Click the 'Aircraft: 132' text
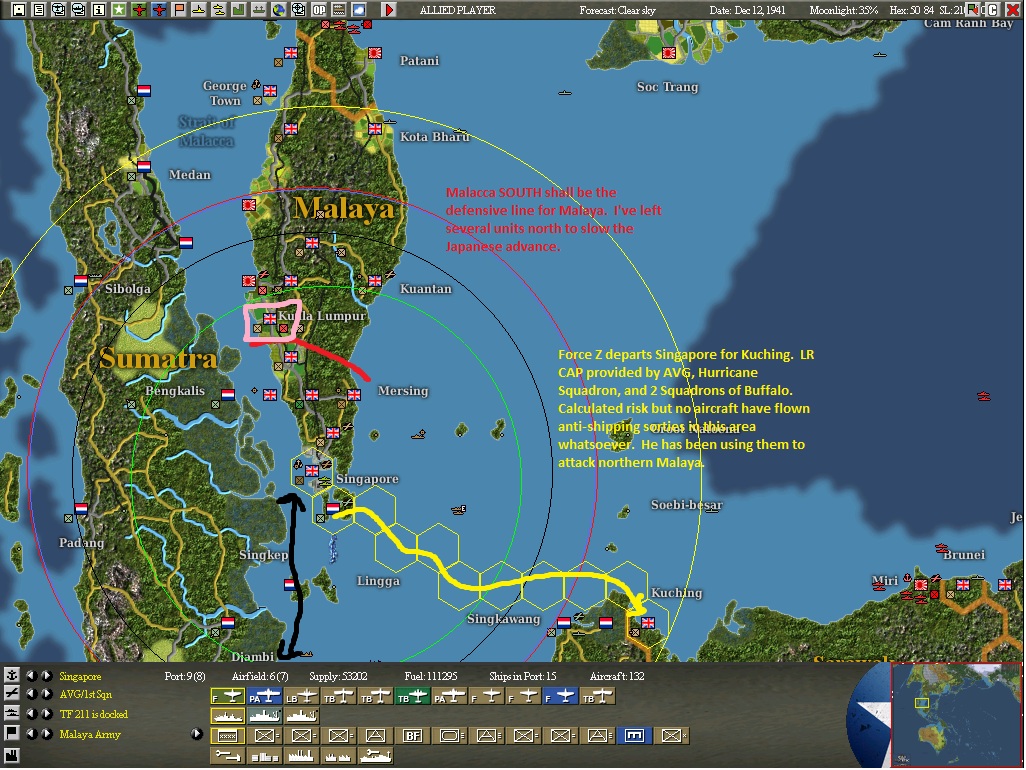The image size is (1026, 770). [x=617, y=676]
